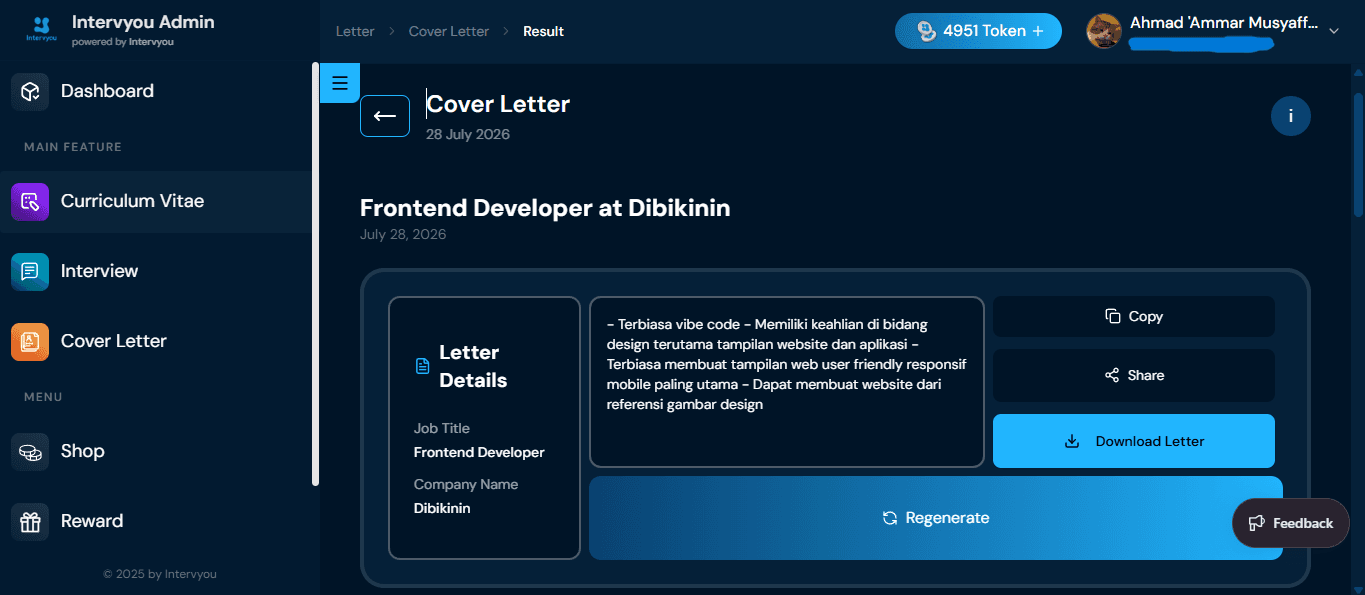Screen dimensions: 1365x595
Task: Expand the user account dropdown chevron
Action: pyautogui.click(x=1333, y=31)
